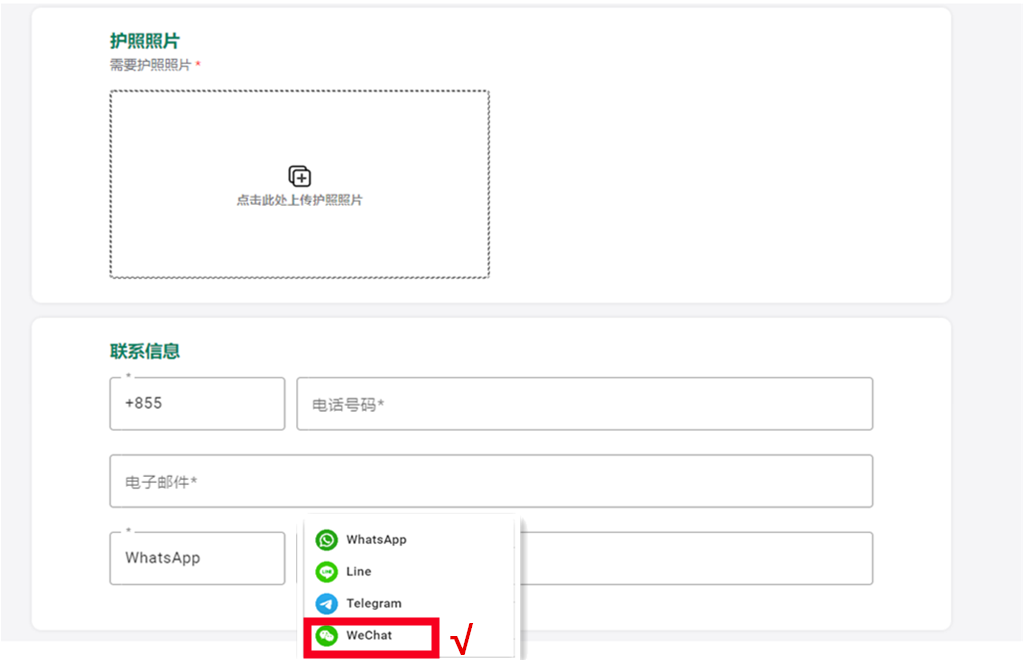Click the red check mark beside WeChat
This screenshot has height=660, width=1023.
click(x=461, y=640)
